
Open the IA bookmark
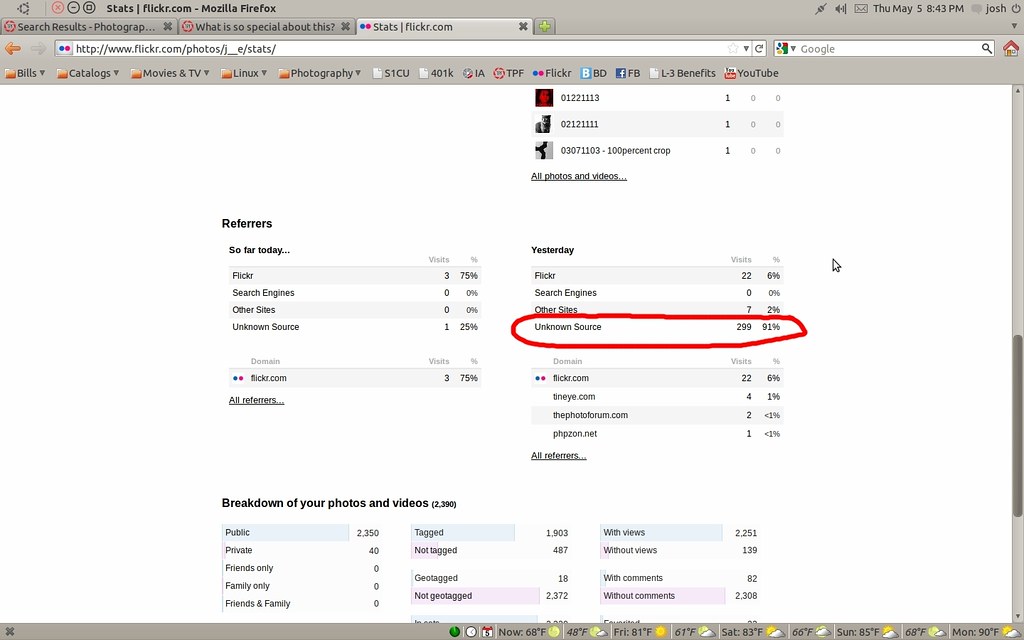tap(474, 73)
